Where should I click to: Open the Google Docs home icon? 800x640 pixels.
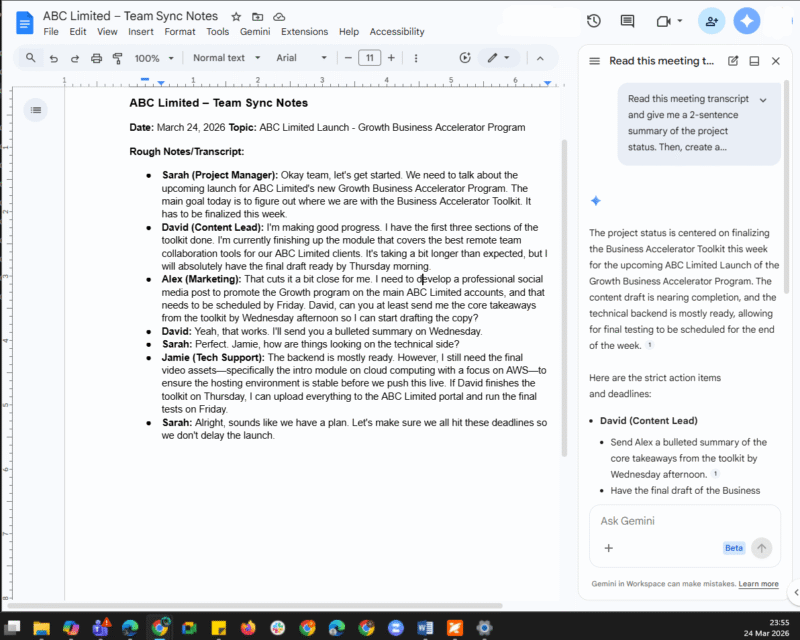tap(24, 23)
